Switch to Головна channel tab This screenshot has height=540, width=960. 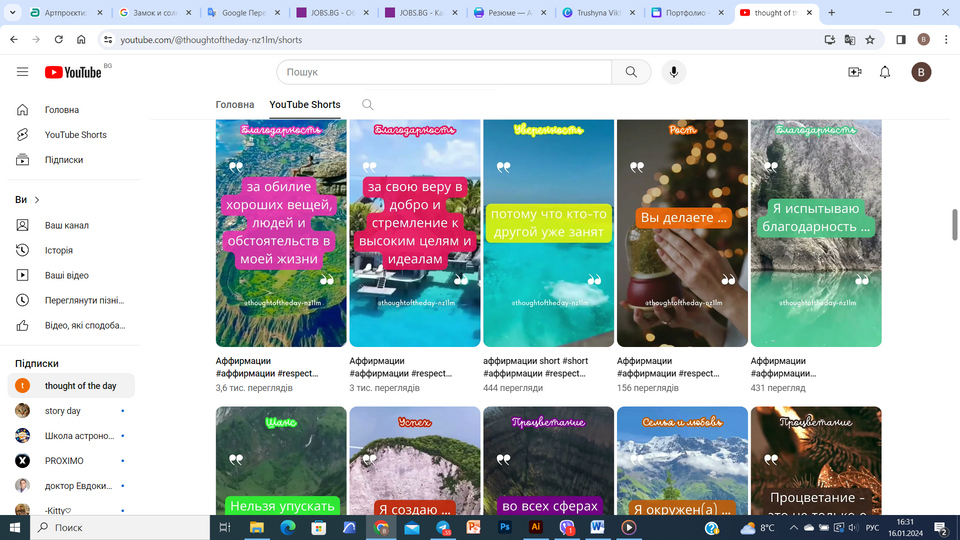pyautogui.click(x=234, y=105)
